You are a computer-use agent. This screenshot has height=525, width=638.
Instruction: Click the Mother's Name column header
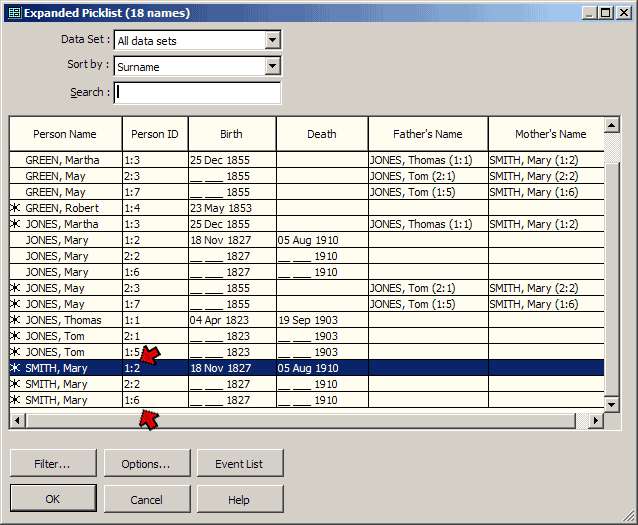point(546,134)
